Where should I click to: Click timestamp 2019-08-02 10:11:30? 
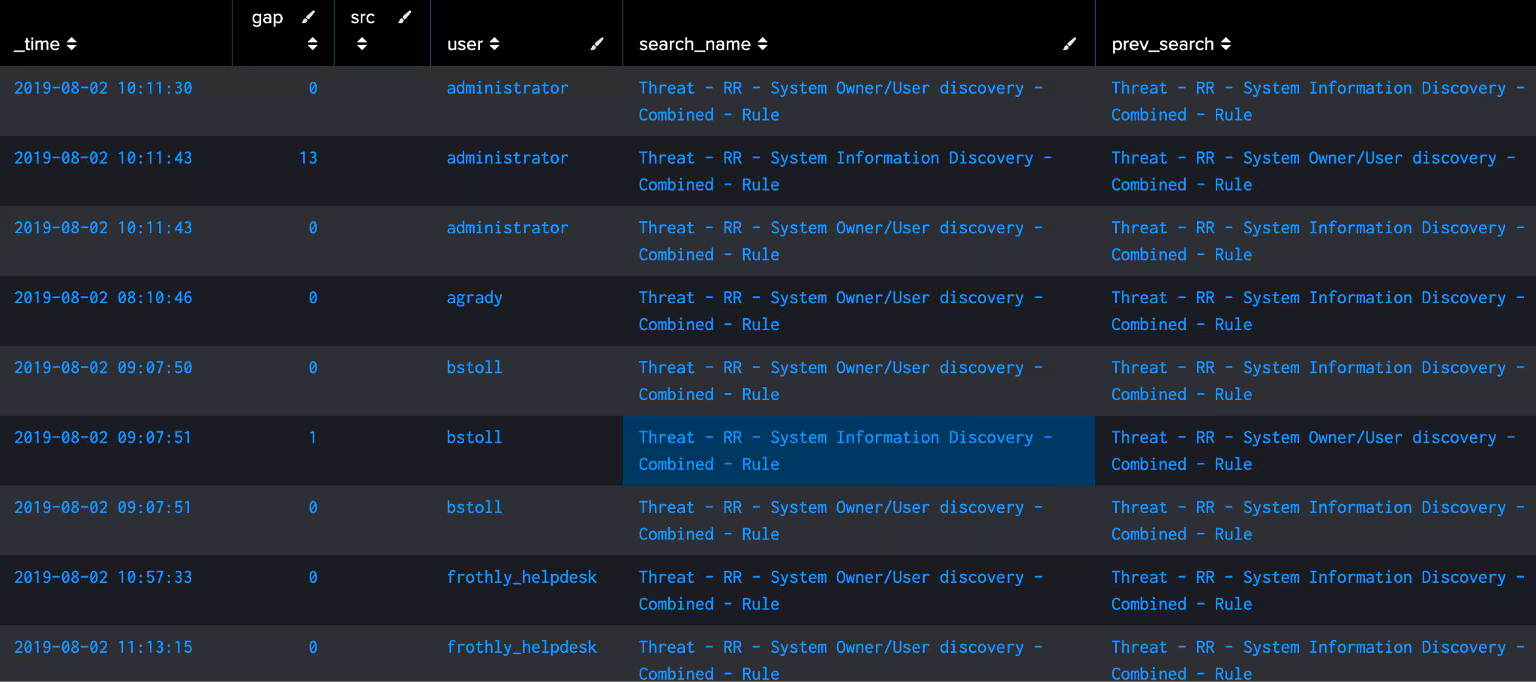point(103,88)
